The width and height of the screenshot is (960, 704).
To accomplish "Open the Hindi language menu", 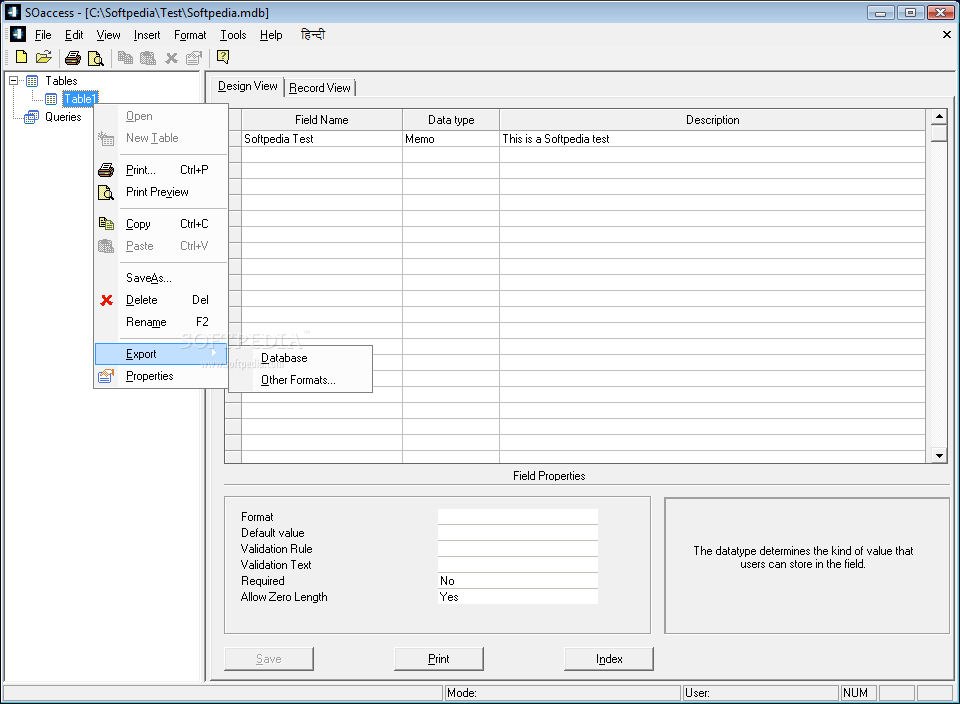I will (x=313, y=34).
